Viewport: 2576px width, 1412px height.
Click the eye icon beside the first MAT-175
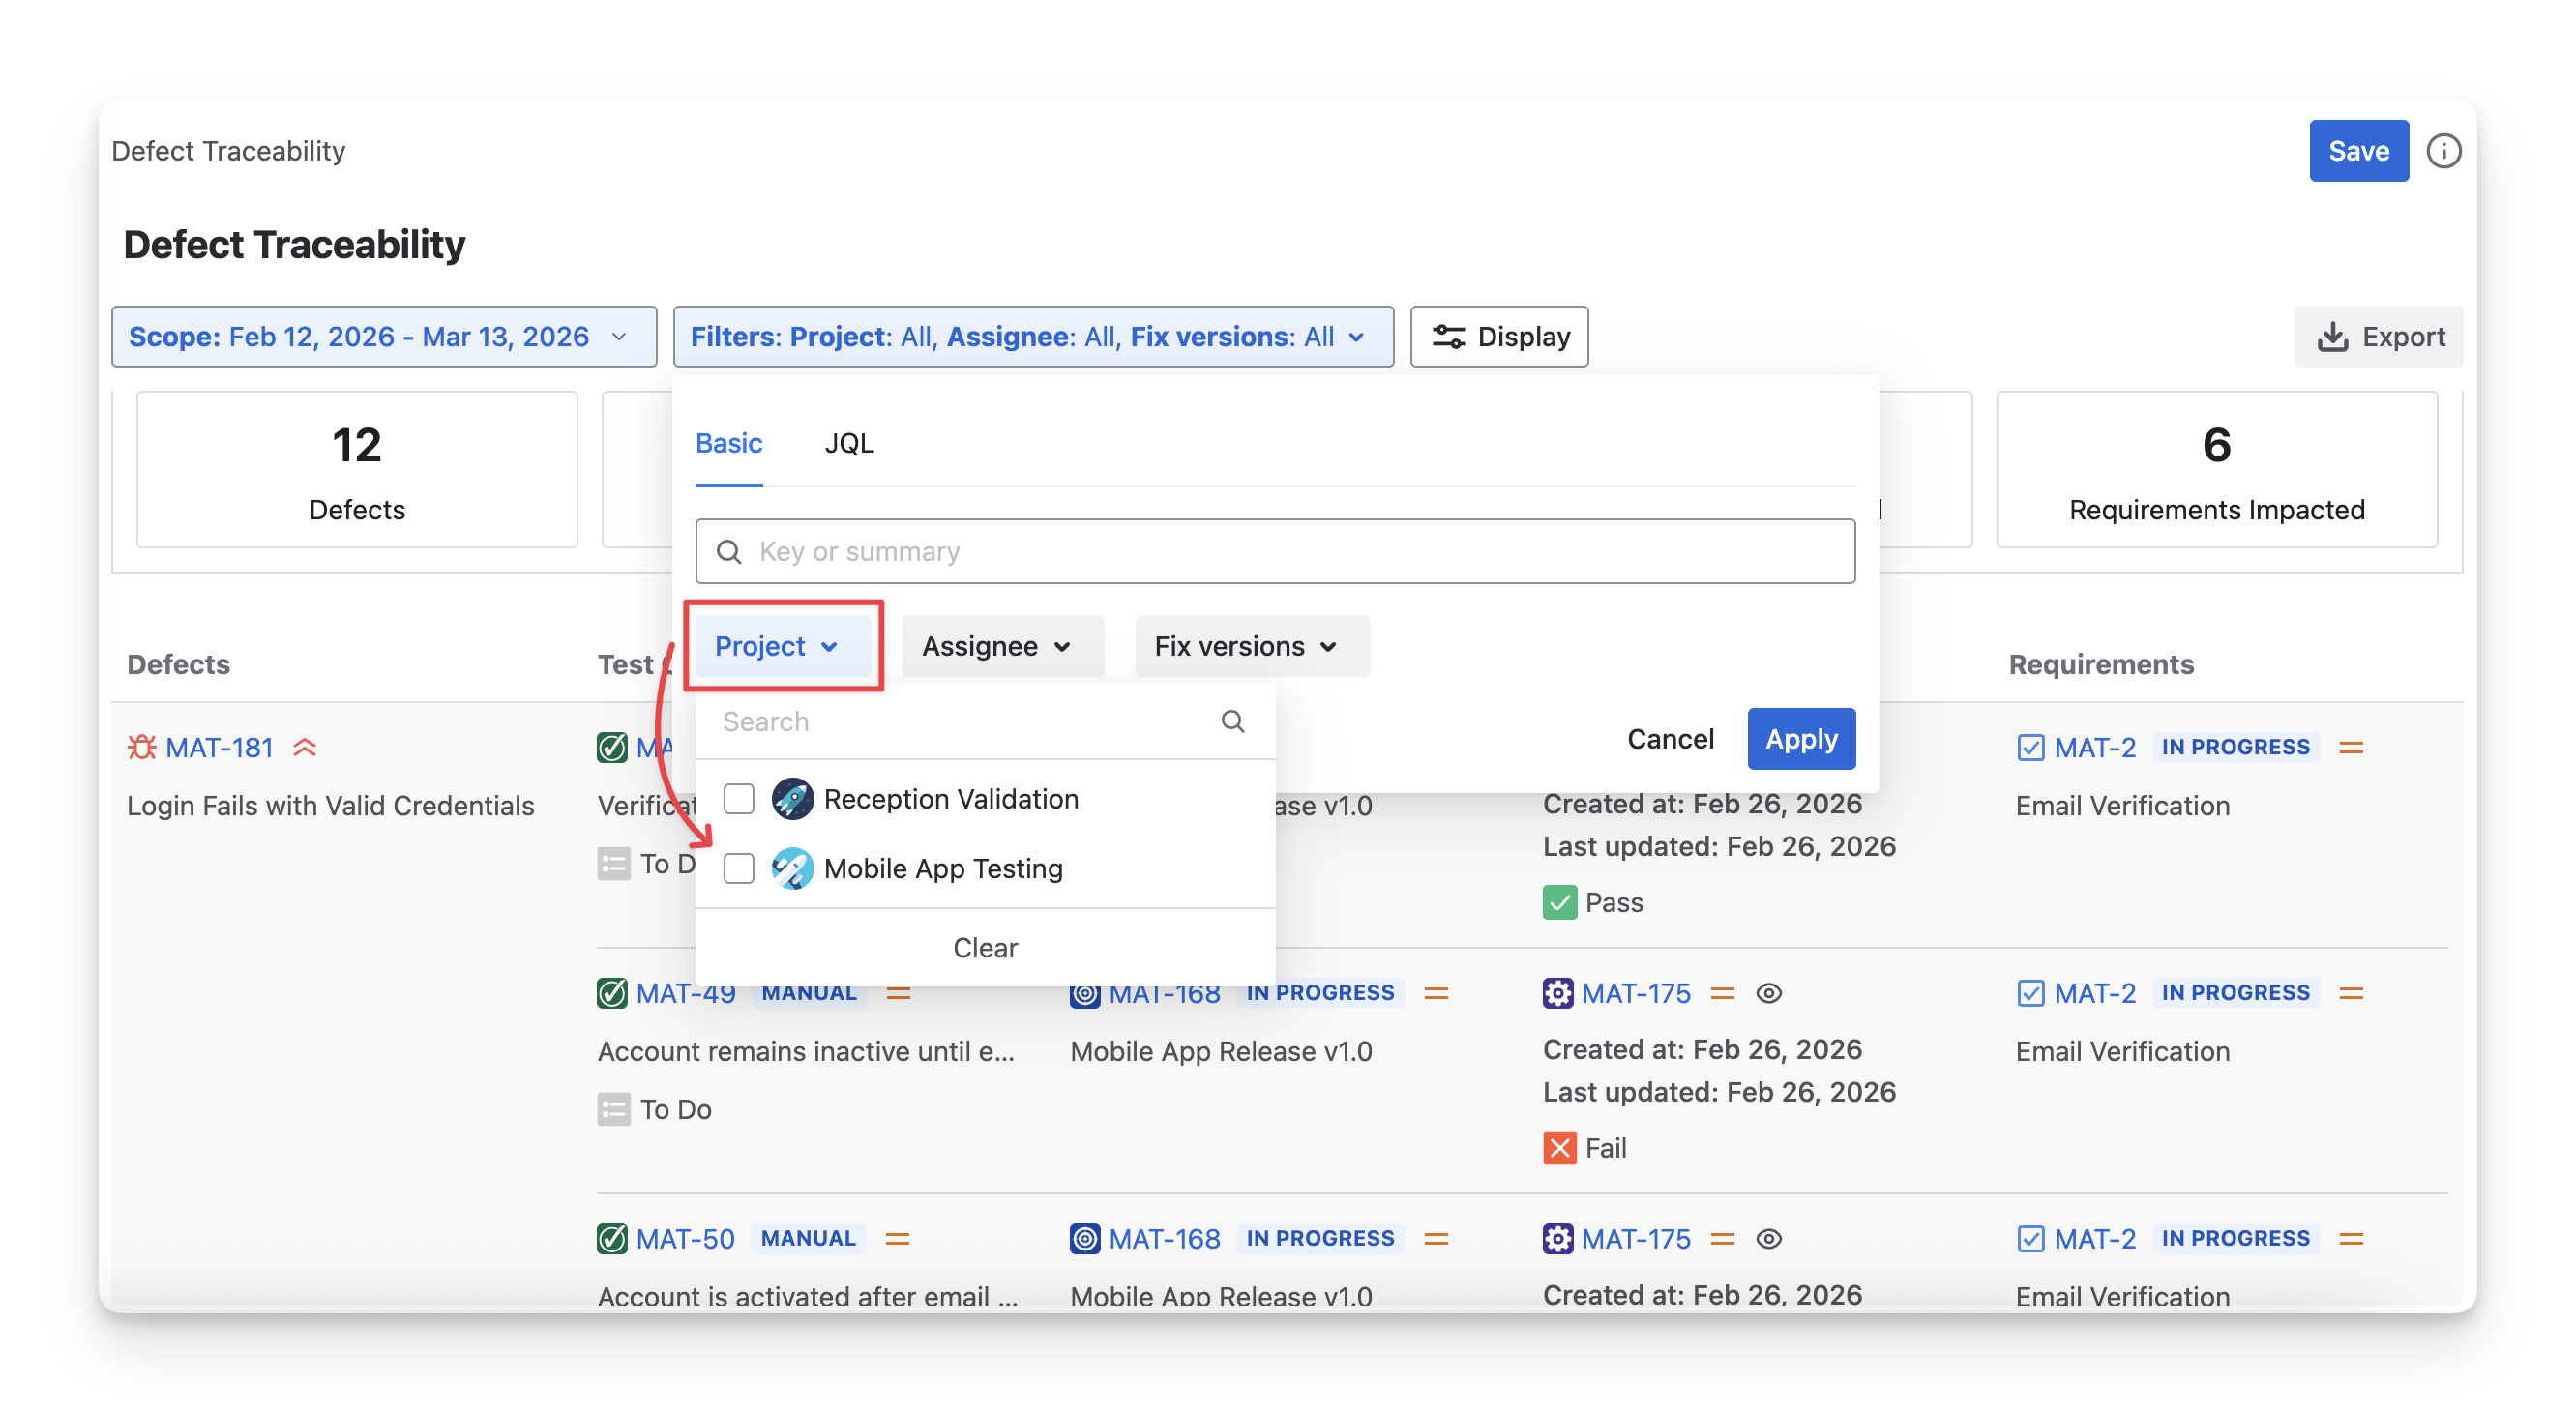1768,993
